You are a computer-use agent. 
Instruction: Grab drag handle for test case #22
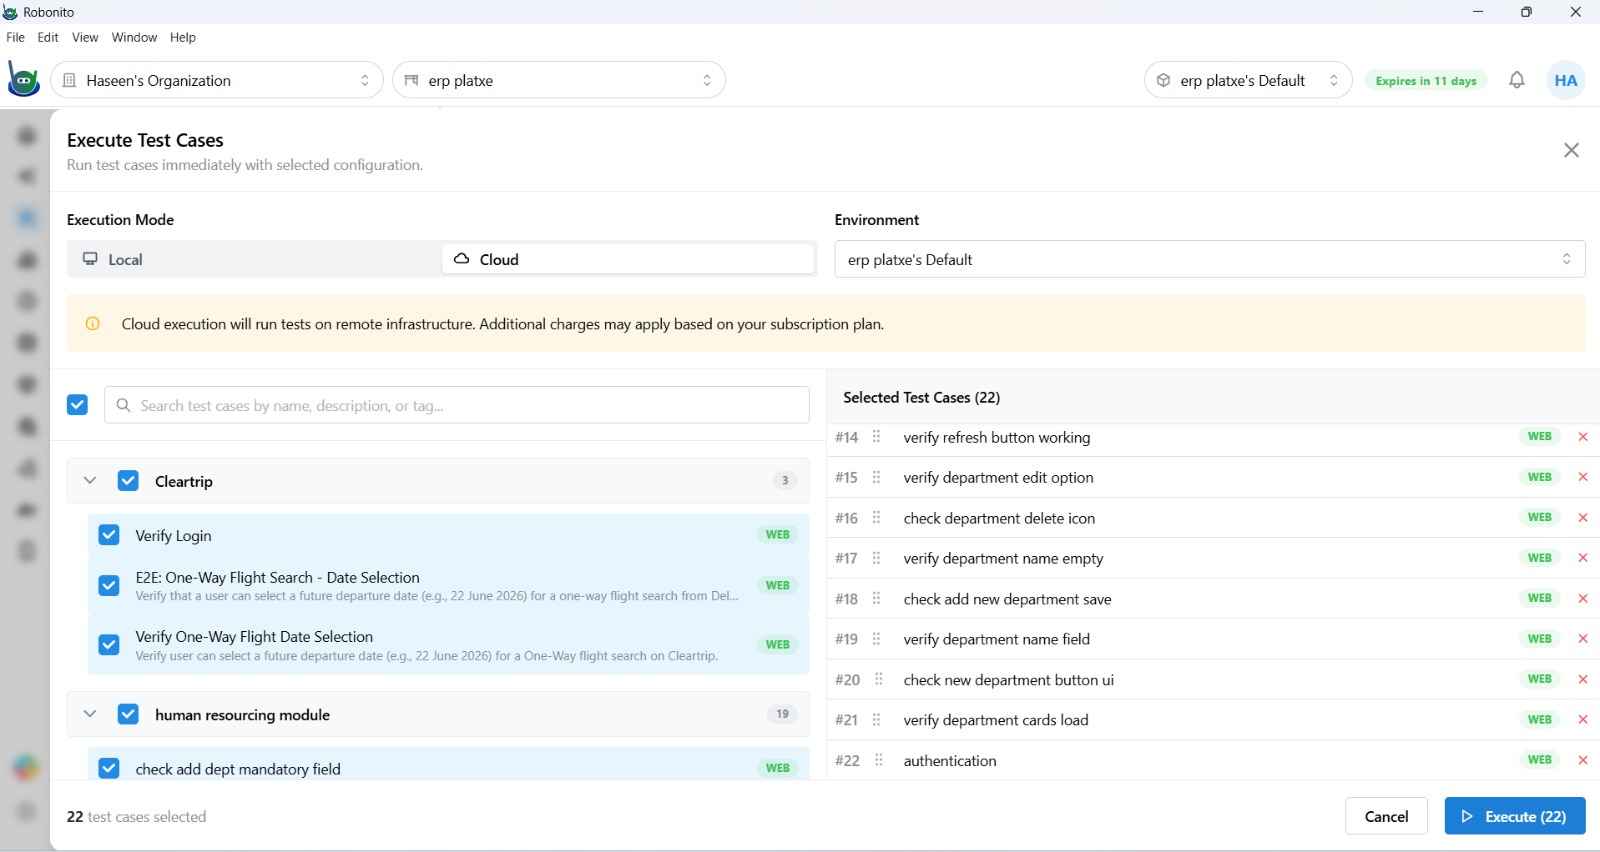[879, 761]
